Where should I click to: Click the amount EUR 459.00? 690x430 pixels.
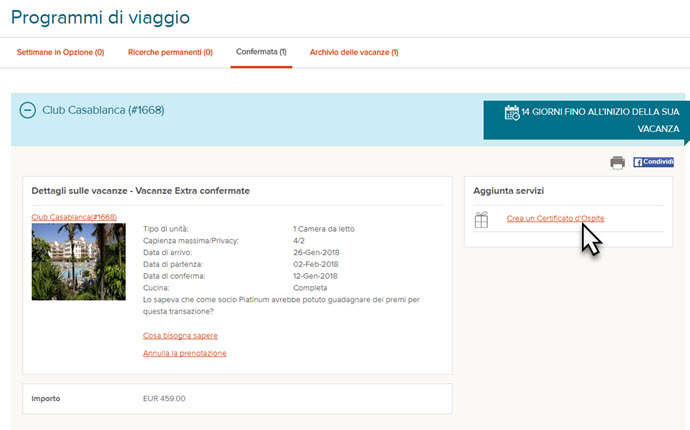[x=164, y=399]
